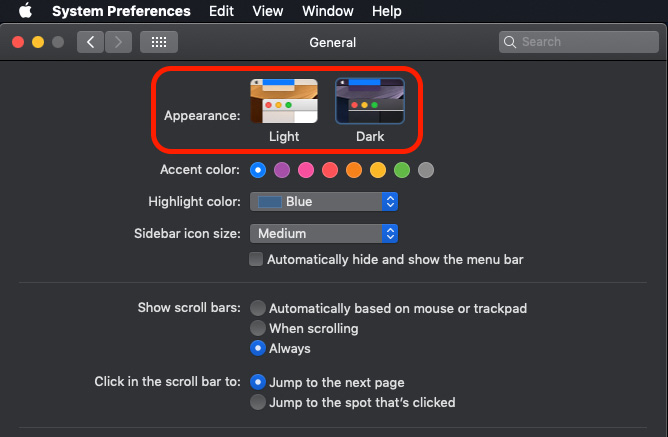
Task: Open the Window menu
Action: (328, 11)
